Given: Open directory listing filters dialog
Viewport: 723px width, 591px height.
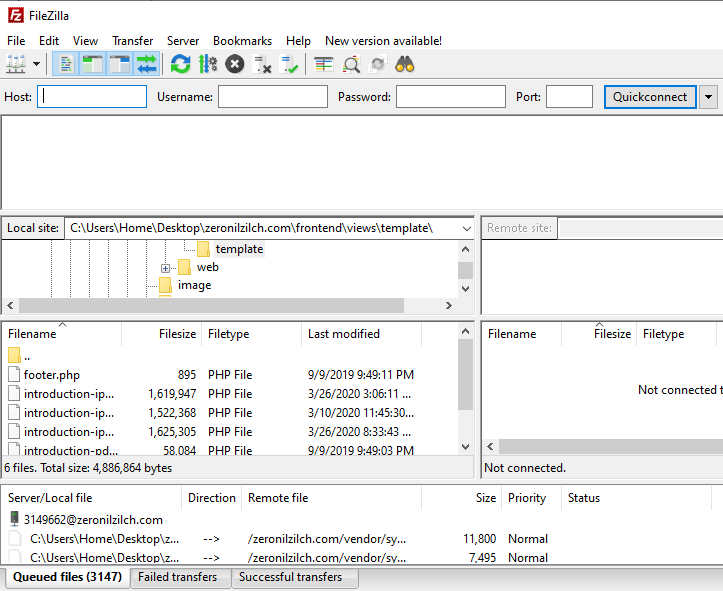Looking at the screenshot, I should [x=324, y=64].
